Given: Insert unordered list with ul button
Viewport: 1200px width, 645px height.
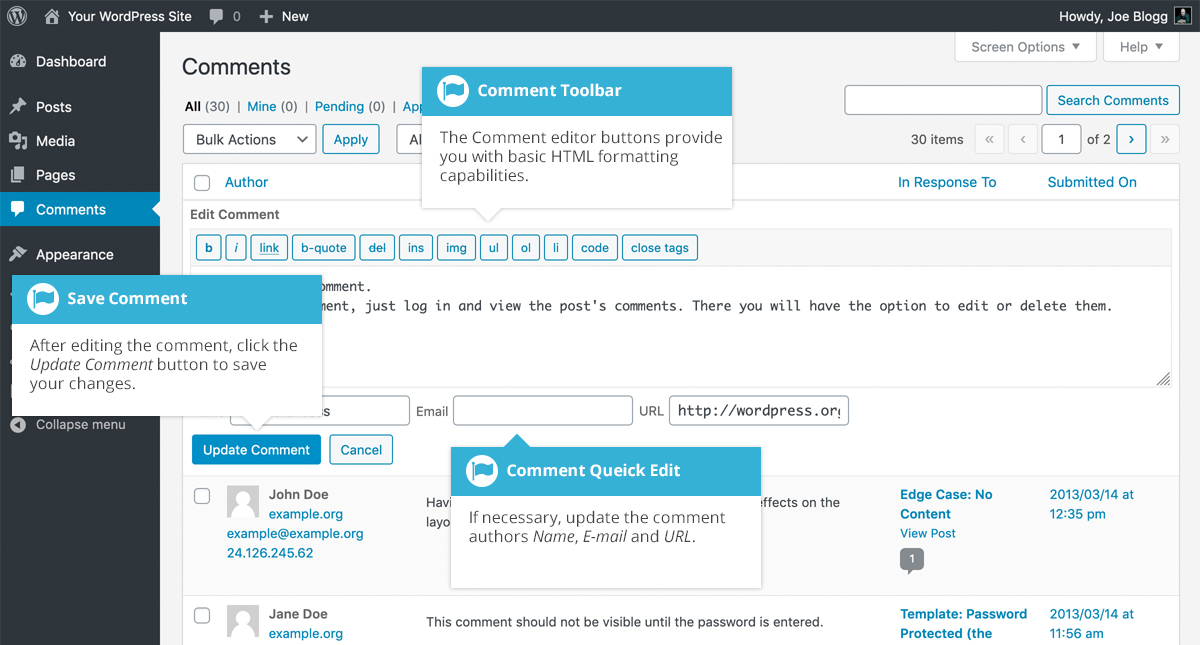Looking at the screenshot, I should [x=494, y=248].
